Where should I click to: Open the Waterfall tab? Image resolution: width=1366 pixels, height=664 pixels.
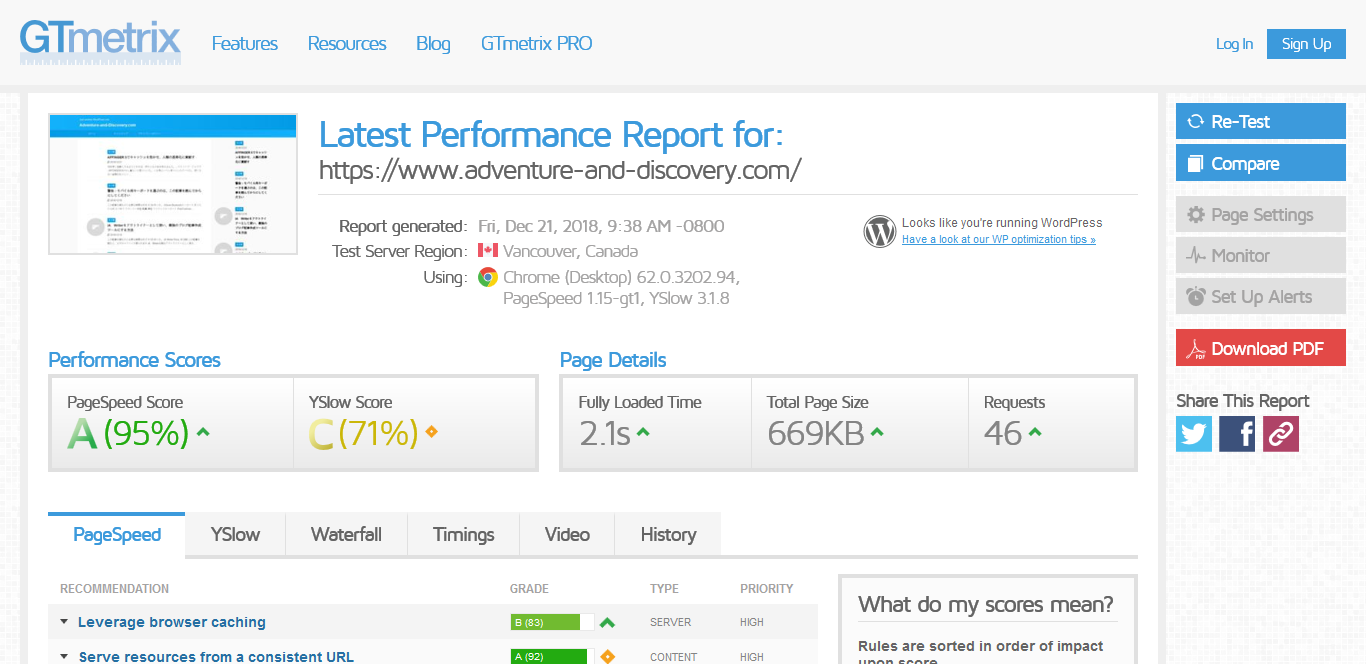click(x=346, y=535)
